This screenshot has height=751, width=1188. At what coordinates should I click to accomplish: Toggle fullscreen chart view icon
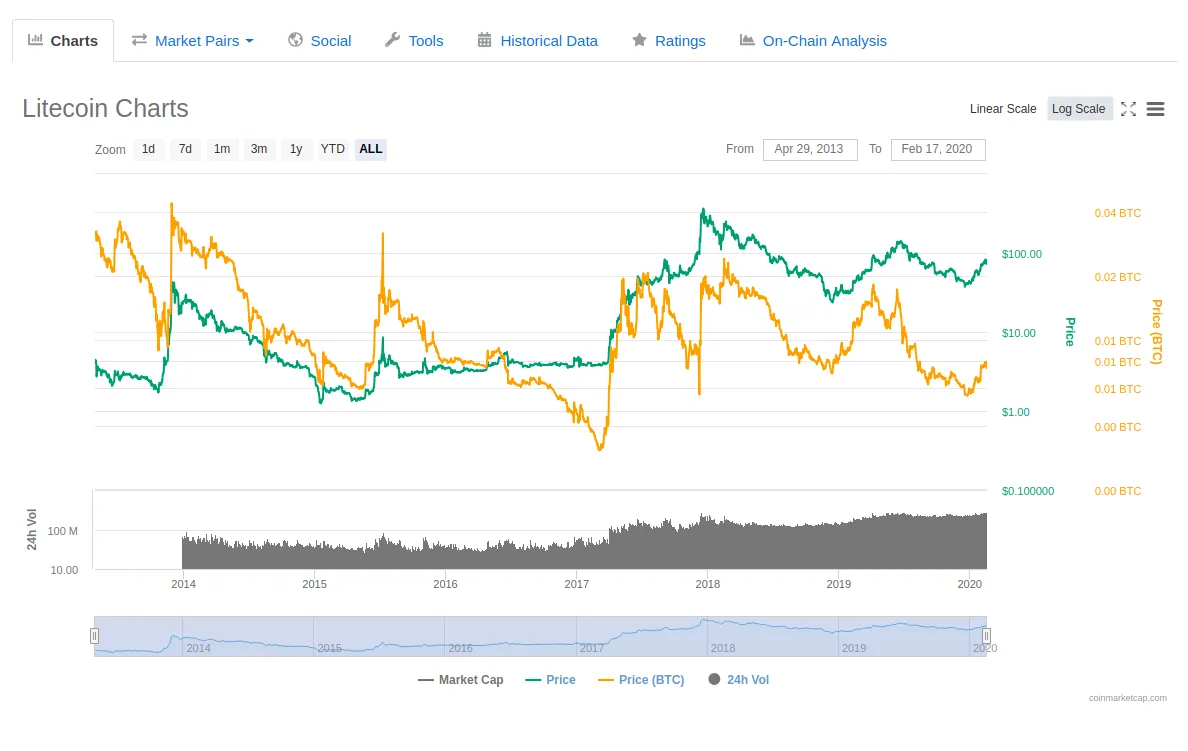(1128, 109)
